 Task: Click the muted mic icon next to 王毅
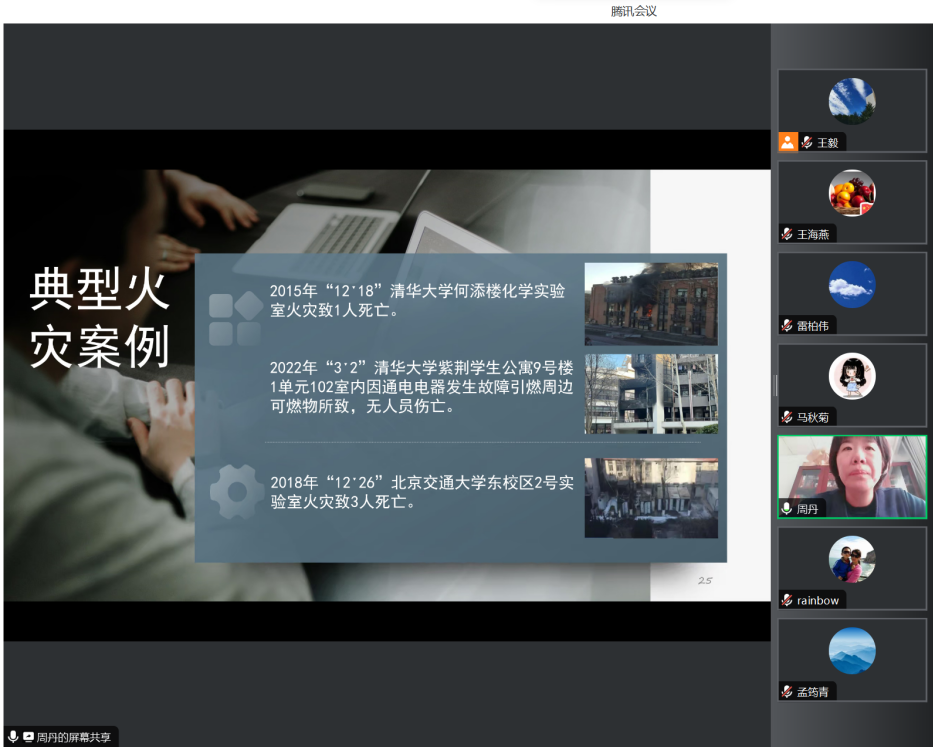(806, 142)
